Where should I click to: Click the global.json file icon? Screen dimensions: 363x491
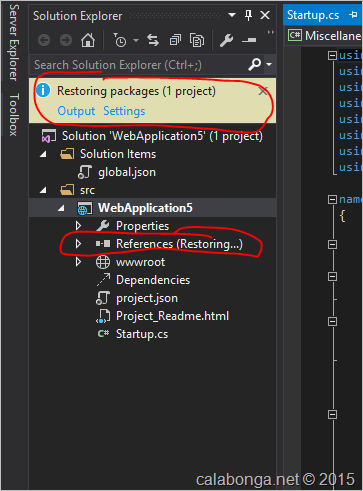85,172
